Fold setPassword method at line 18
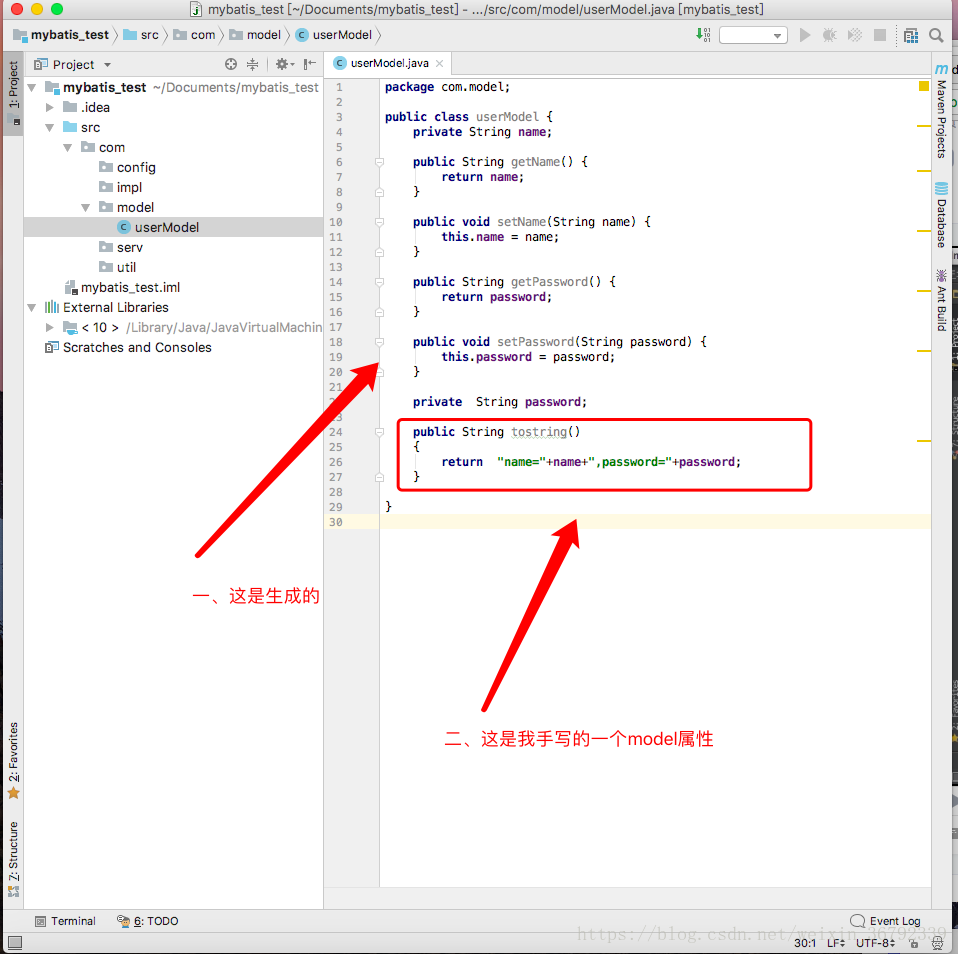 tap(379, 342)
